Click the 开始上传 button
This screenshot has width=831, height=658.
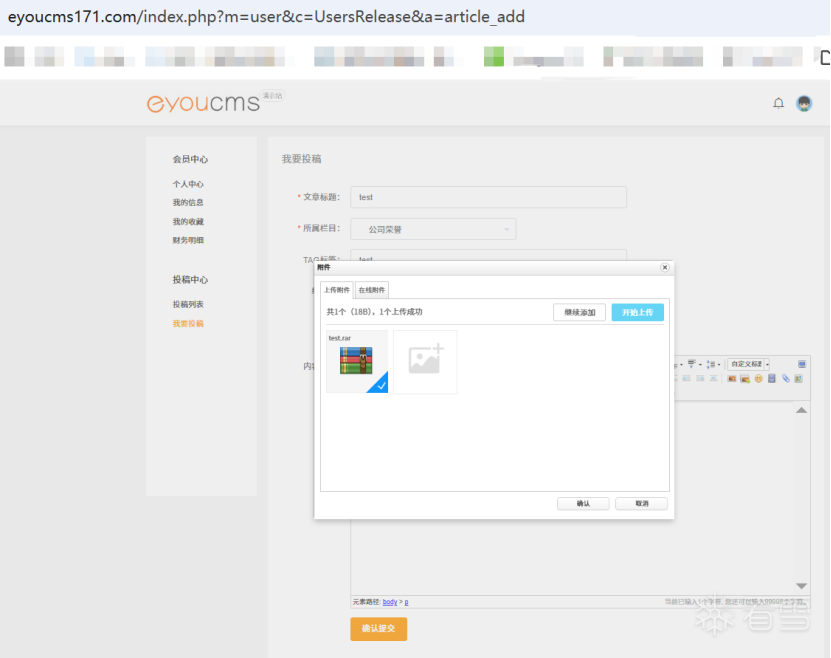point(638,312)
